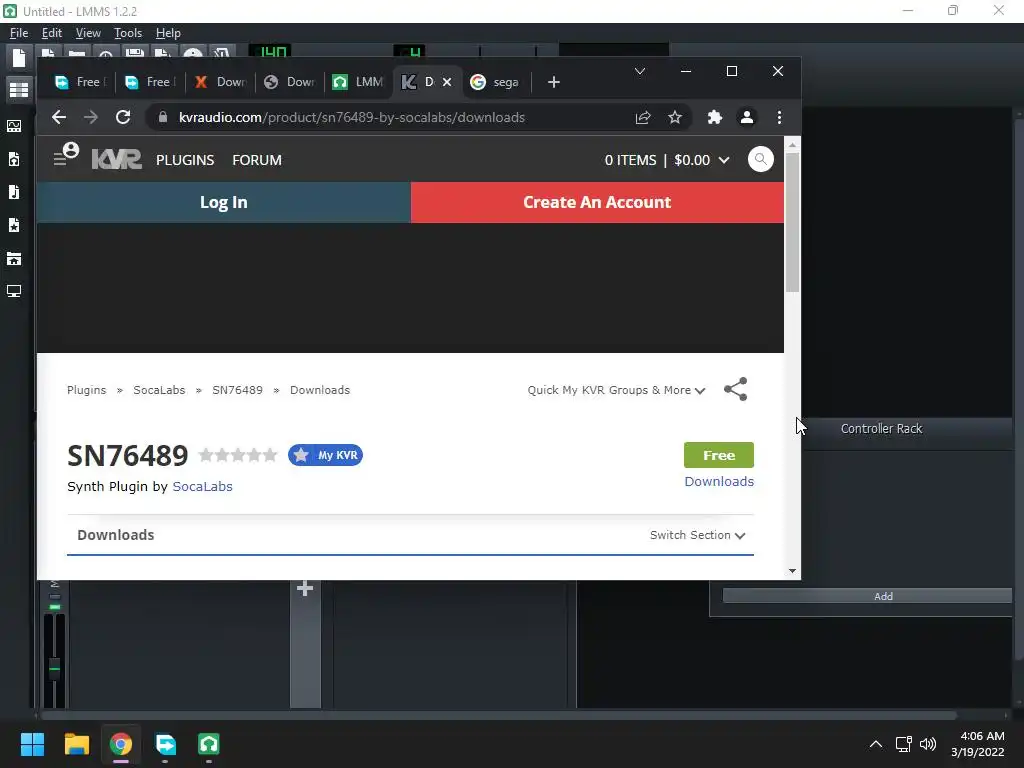Screen dimensions: 1024x768
Task: Click Add button in Controller Rack
Action: (867, 596)
